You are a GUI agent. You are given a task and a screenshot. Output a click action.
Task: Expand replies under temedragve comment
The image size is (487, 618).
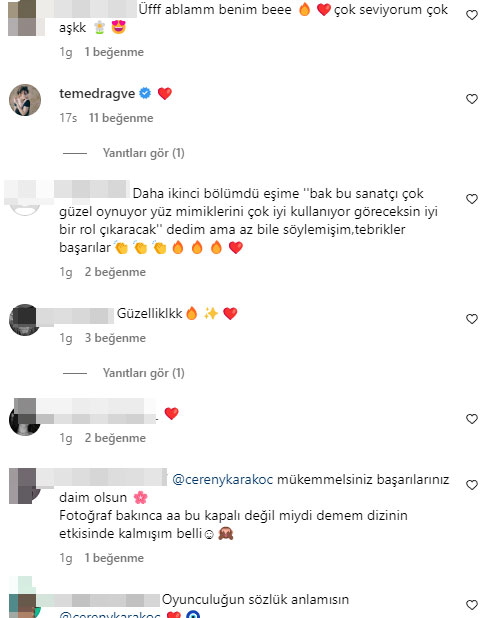pyautogui.click(x=143, y=153)
